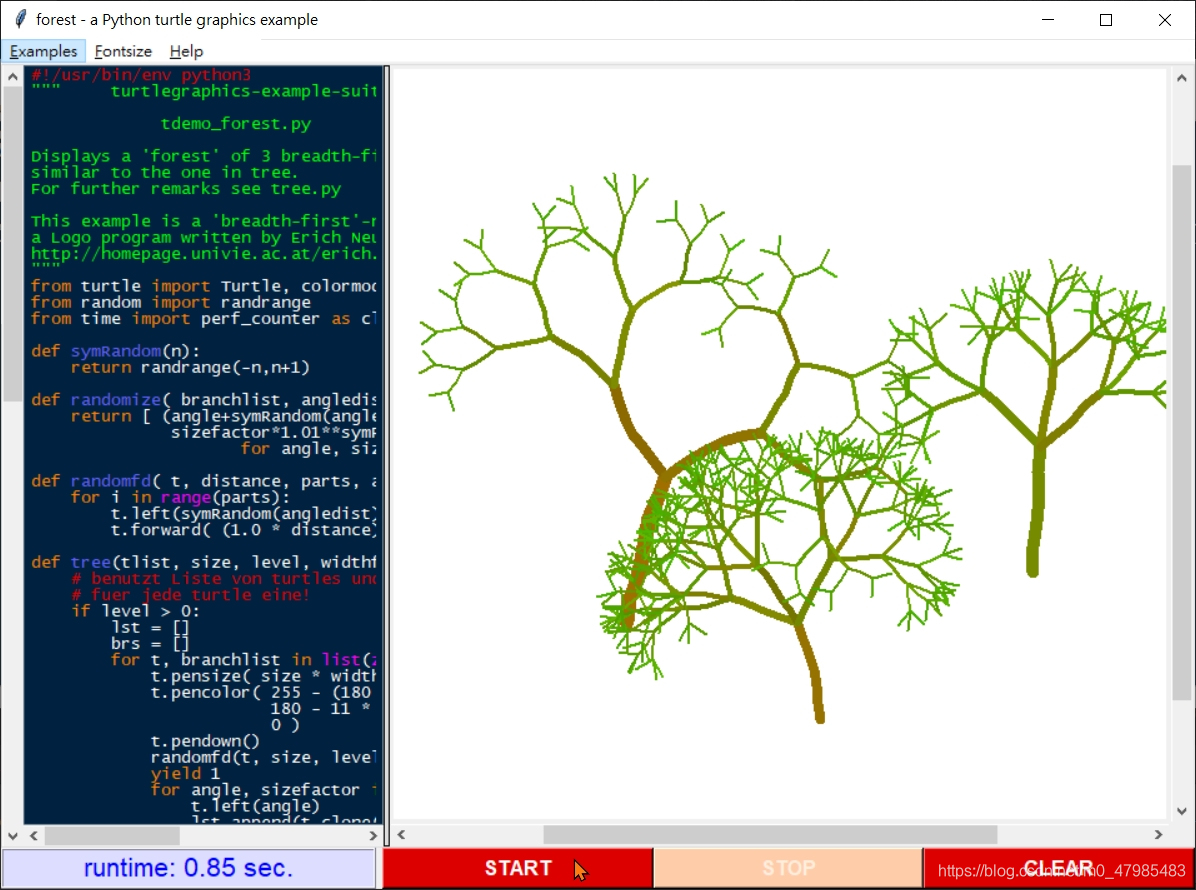Click the runtime: 0.85 sec display
1196x890 pixels.
(x=190, y=868)
